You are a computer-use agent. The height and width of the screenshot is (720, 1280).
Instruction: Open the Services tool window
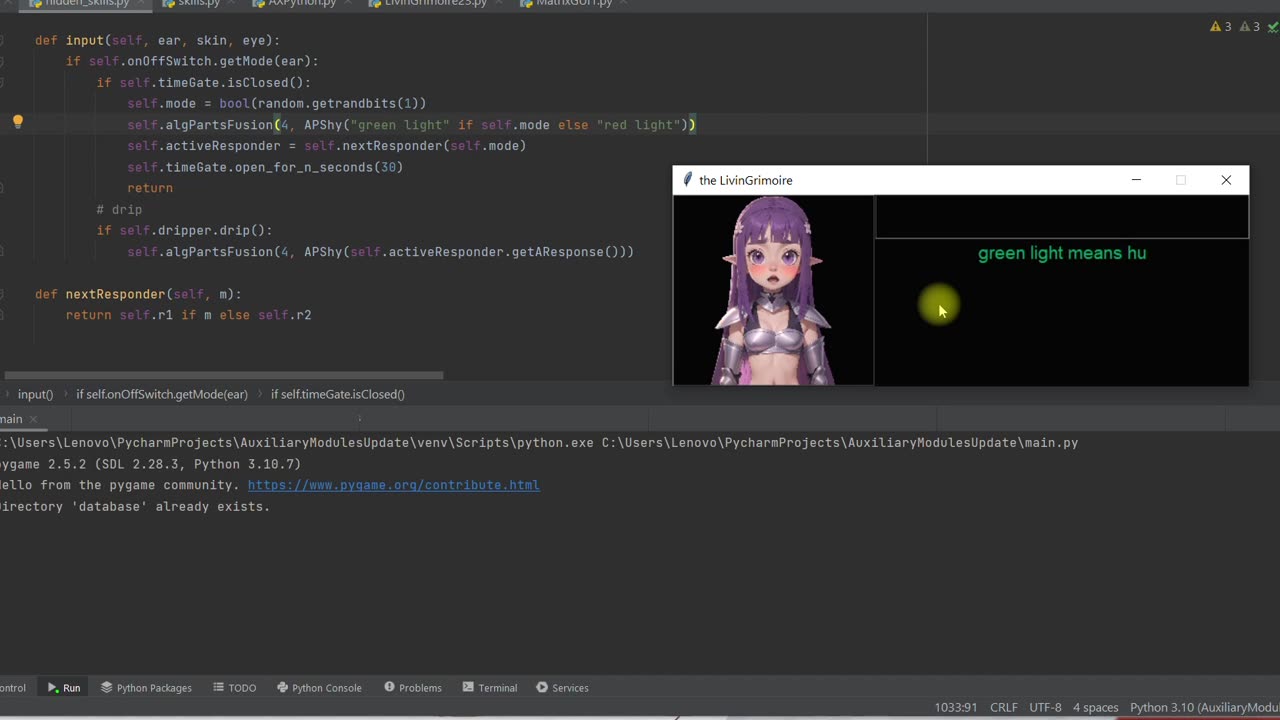tap(562, 688)
